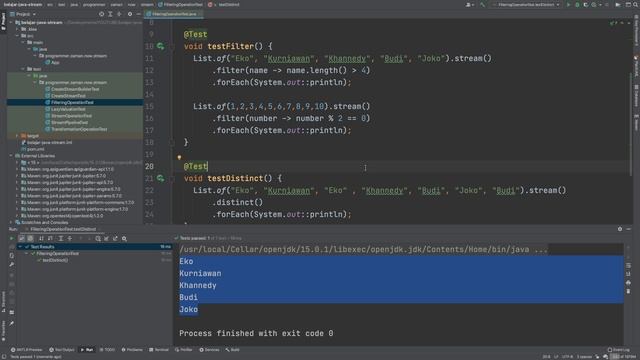Click the wrench icon in Run sidebar
Viewport: 640px width, 360px height.
[11, 264]
